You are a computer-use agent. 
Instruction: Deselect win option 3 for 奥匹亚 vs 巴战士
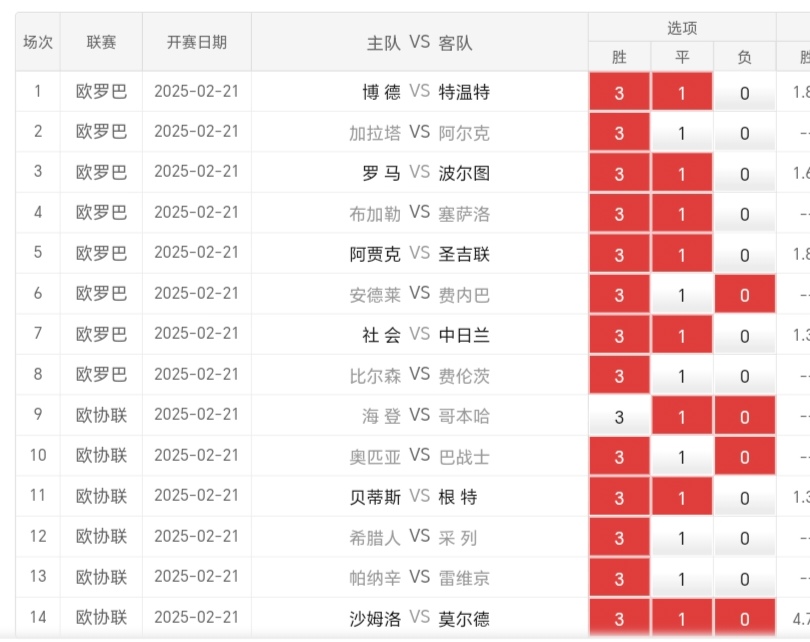[x=619, y=457]
